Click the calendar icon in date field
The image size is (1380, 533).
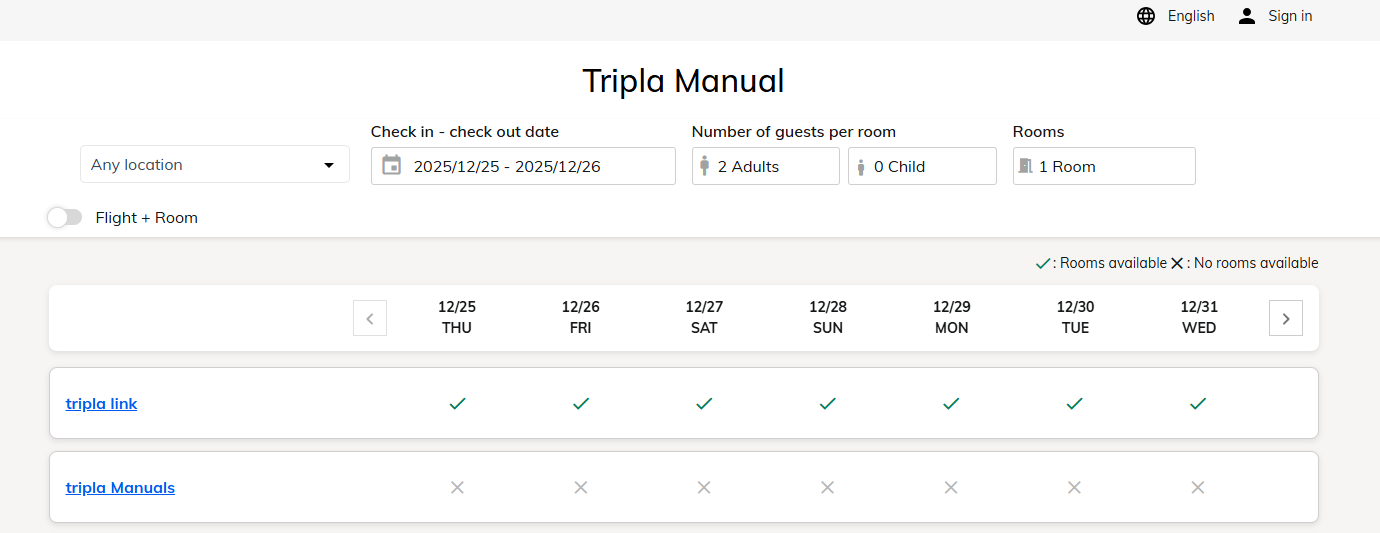[x=392, y=166]
